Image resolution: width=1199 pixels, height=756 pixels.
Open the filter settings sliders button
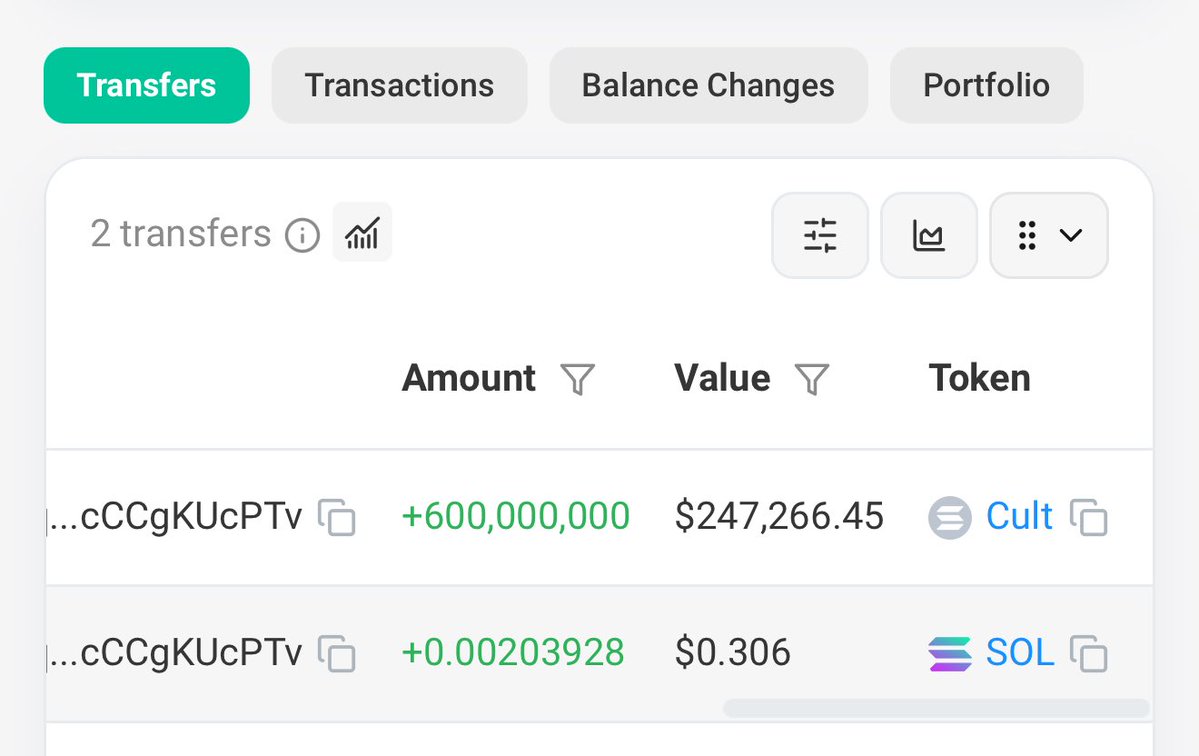click(x=820, y=235)
